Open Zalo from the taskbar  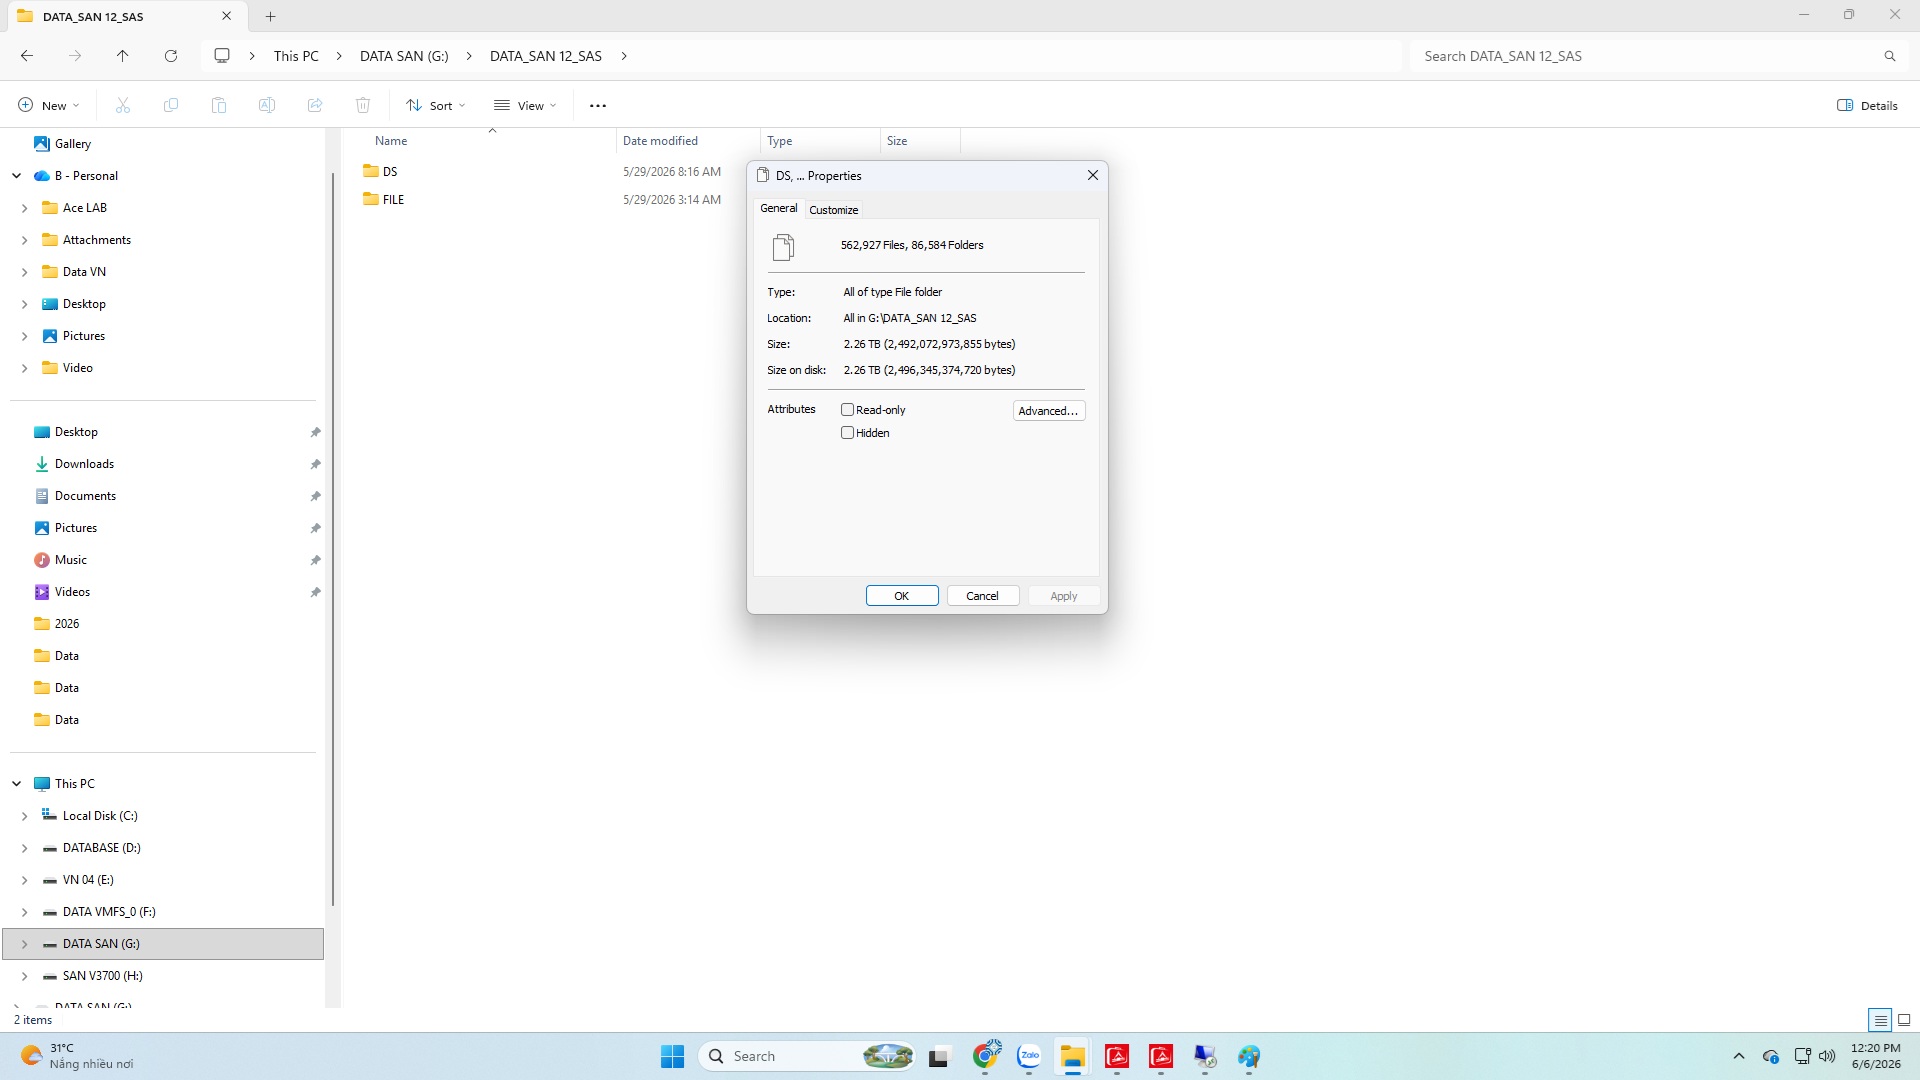[1029, 1056]
